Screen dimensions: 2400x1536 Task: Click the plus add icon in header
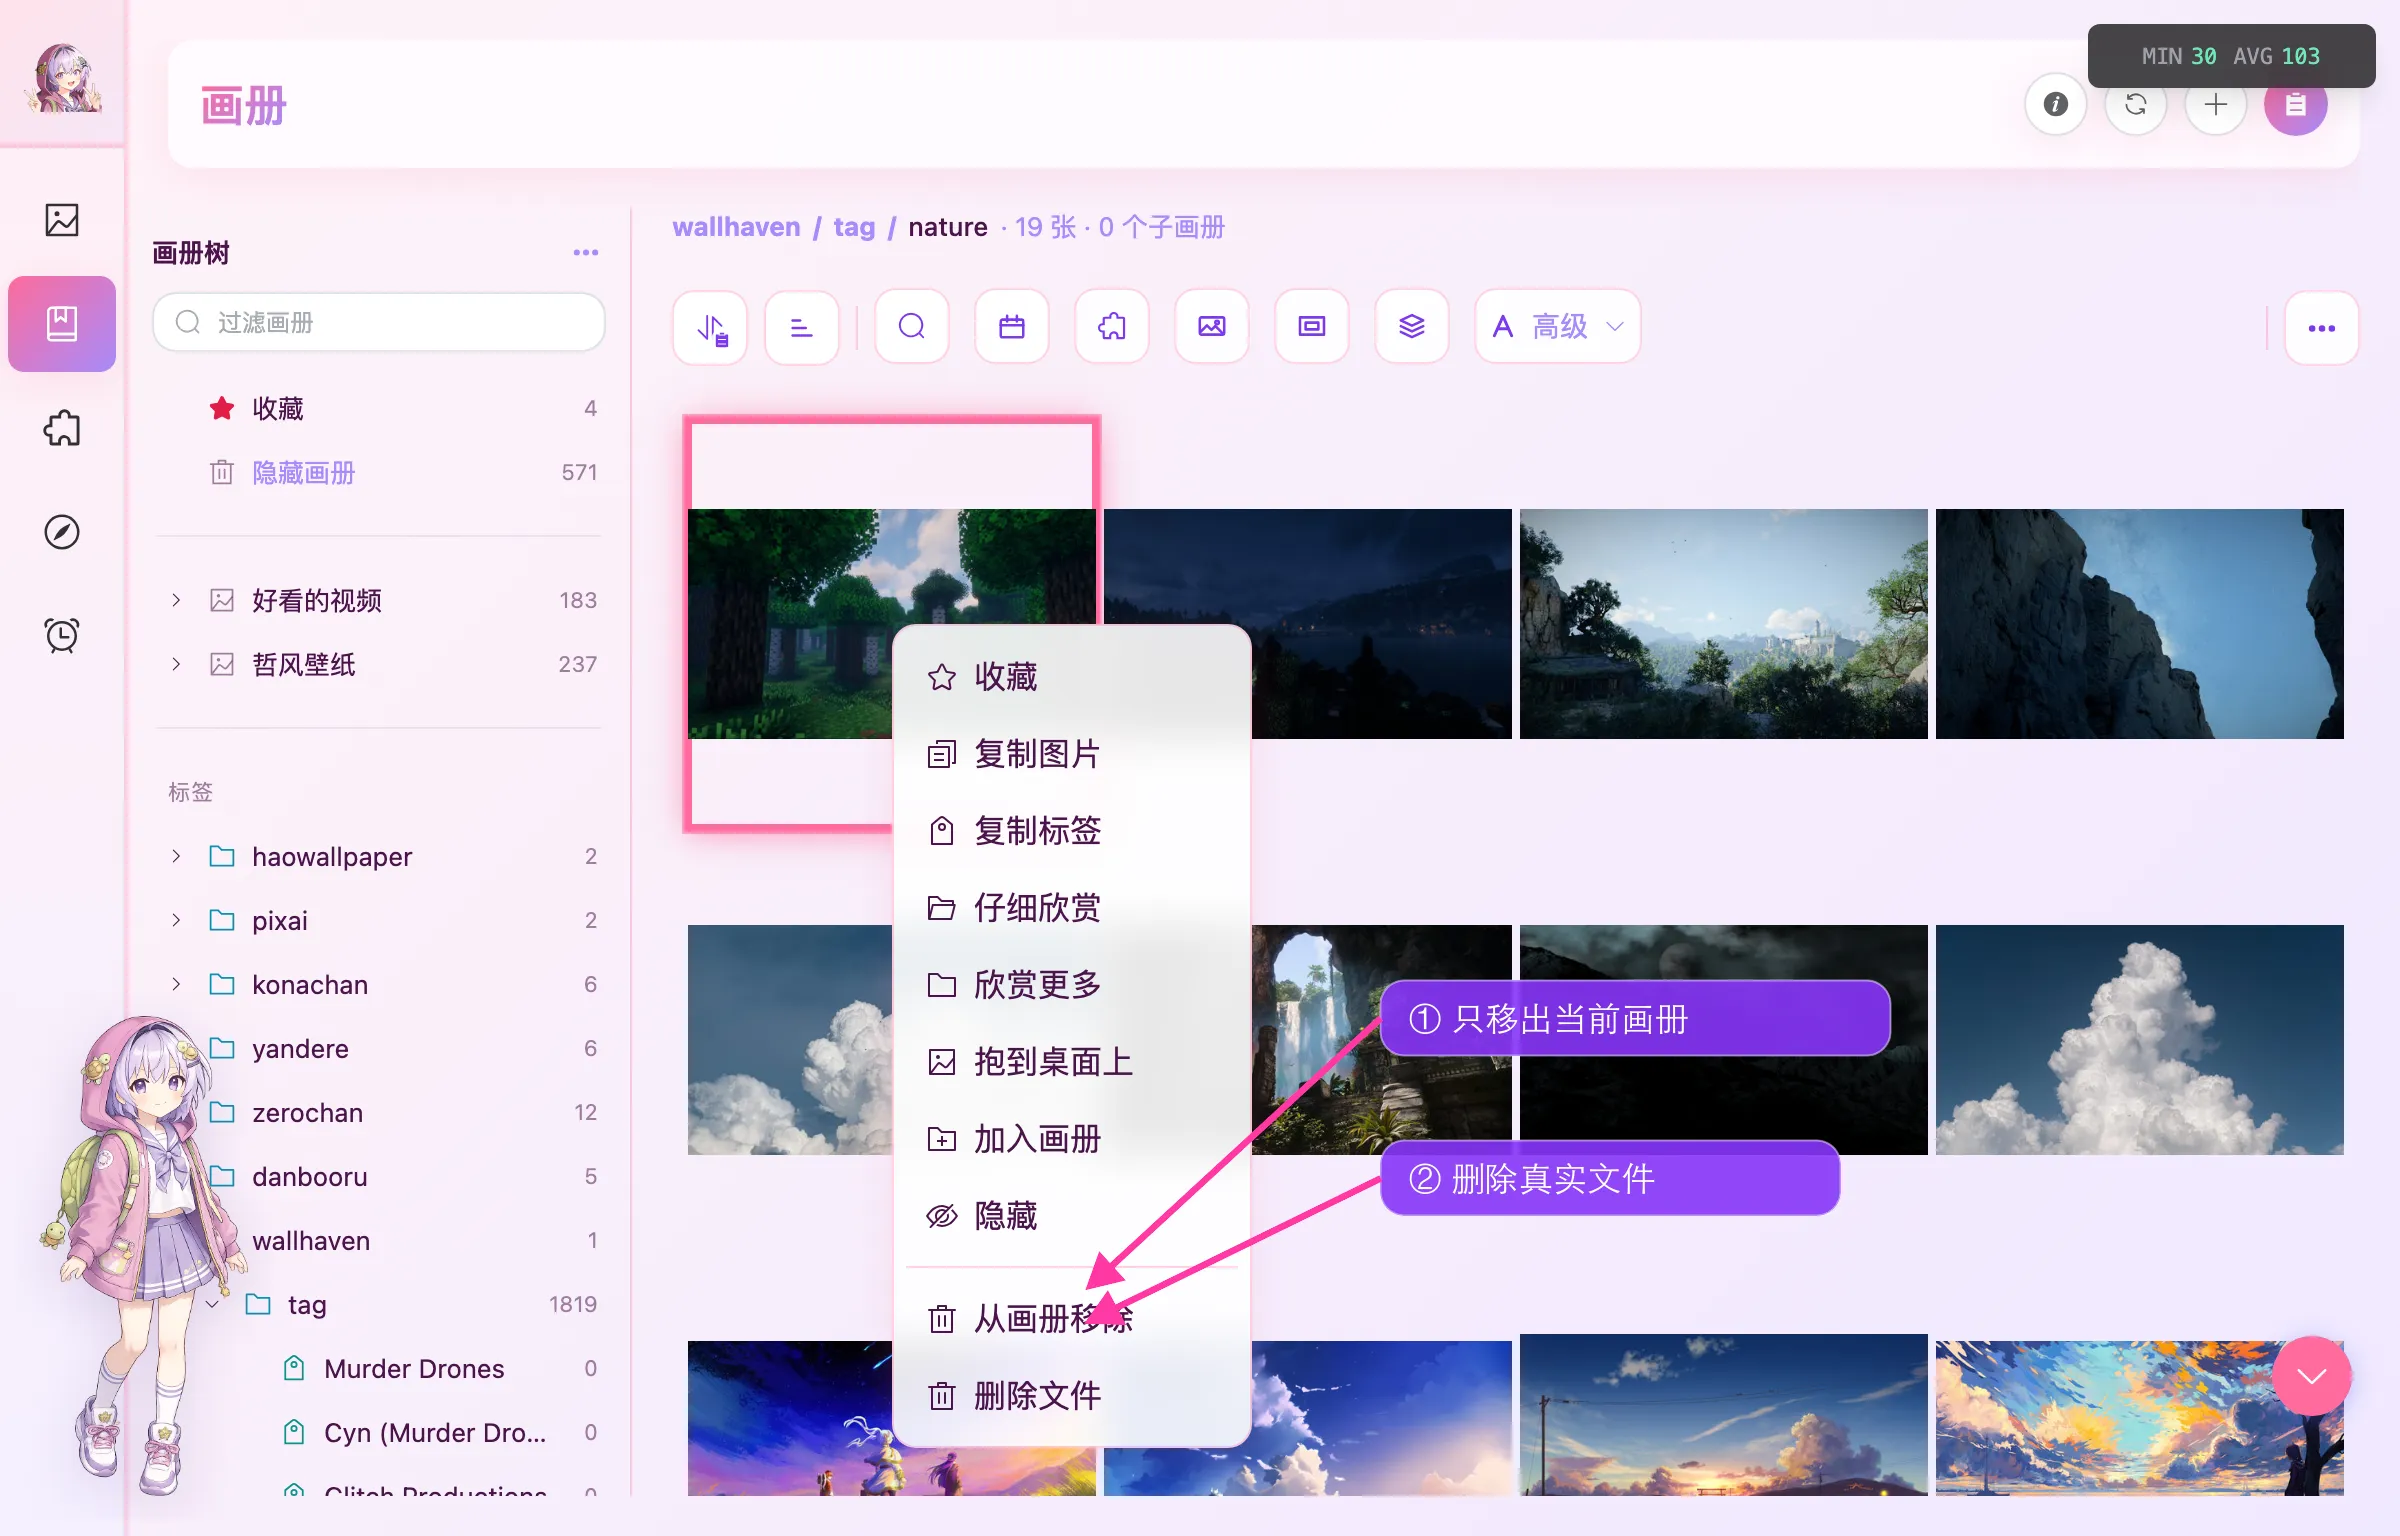pyautogui.click(x=2216, y=104)
